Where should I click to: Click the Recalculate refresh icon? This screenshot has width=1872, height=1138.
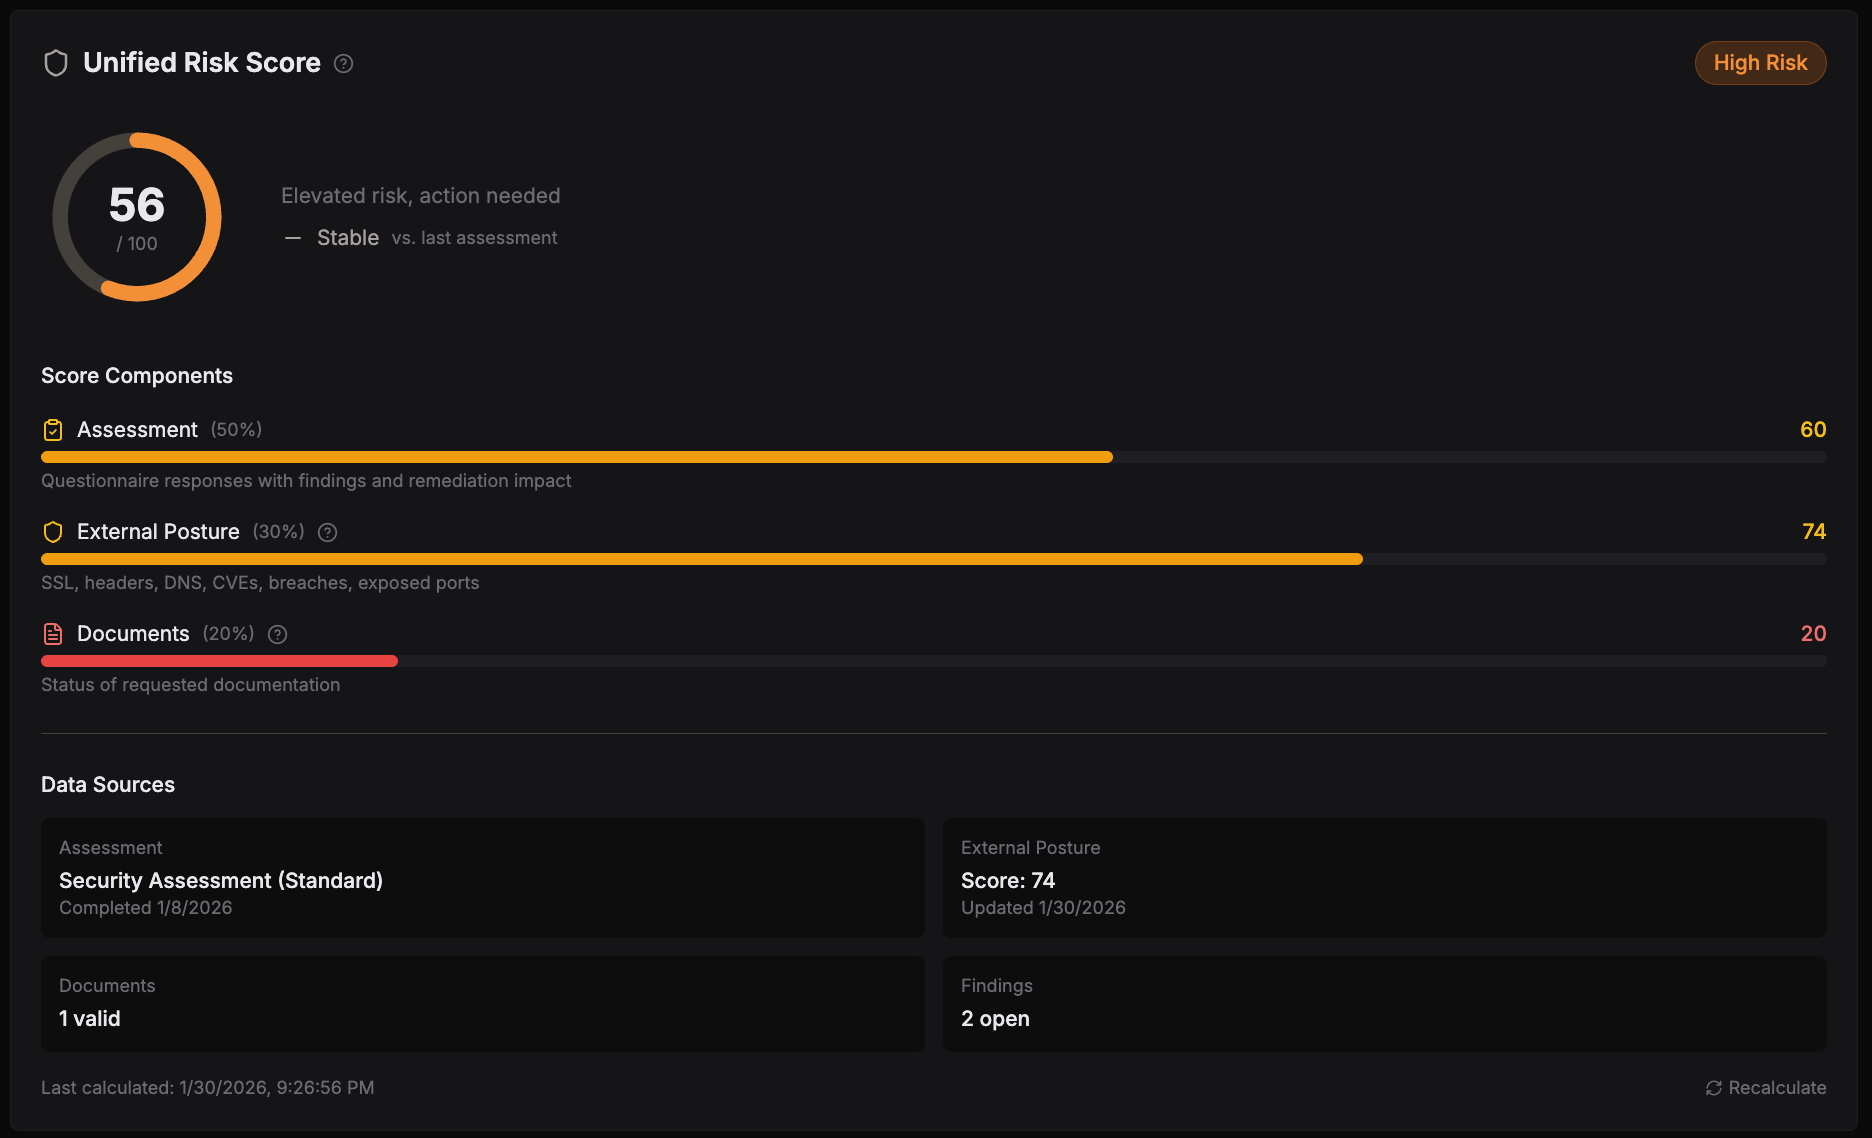click(1713, 1088)
